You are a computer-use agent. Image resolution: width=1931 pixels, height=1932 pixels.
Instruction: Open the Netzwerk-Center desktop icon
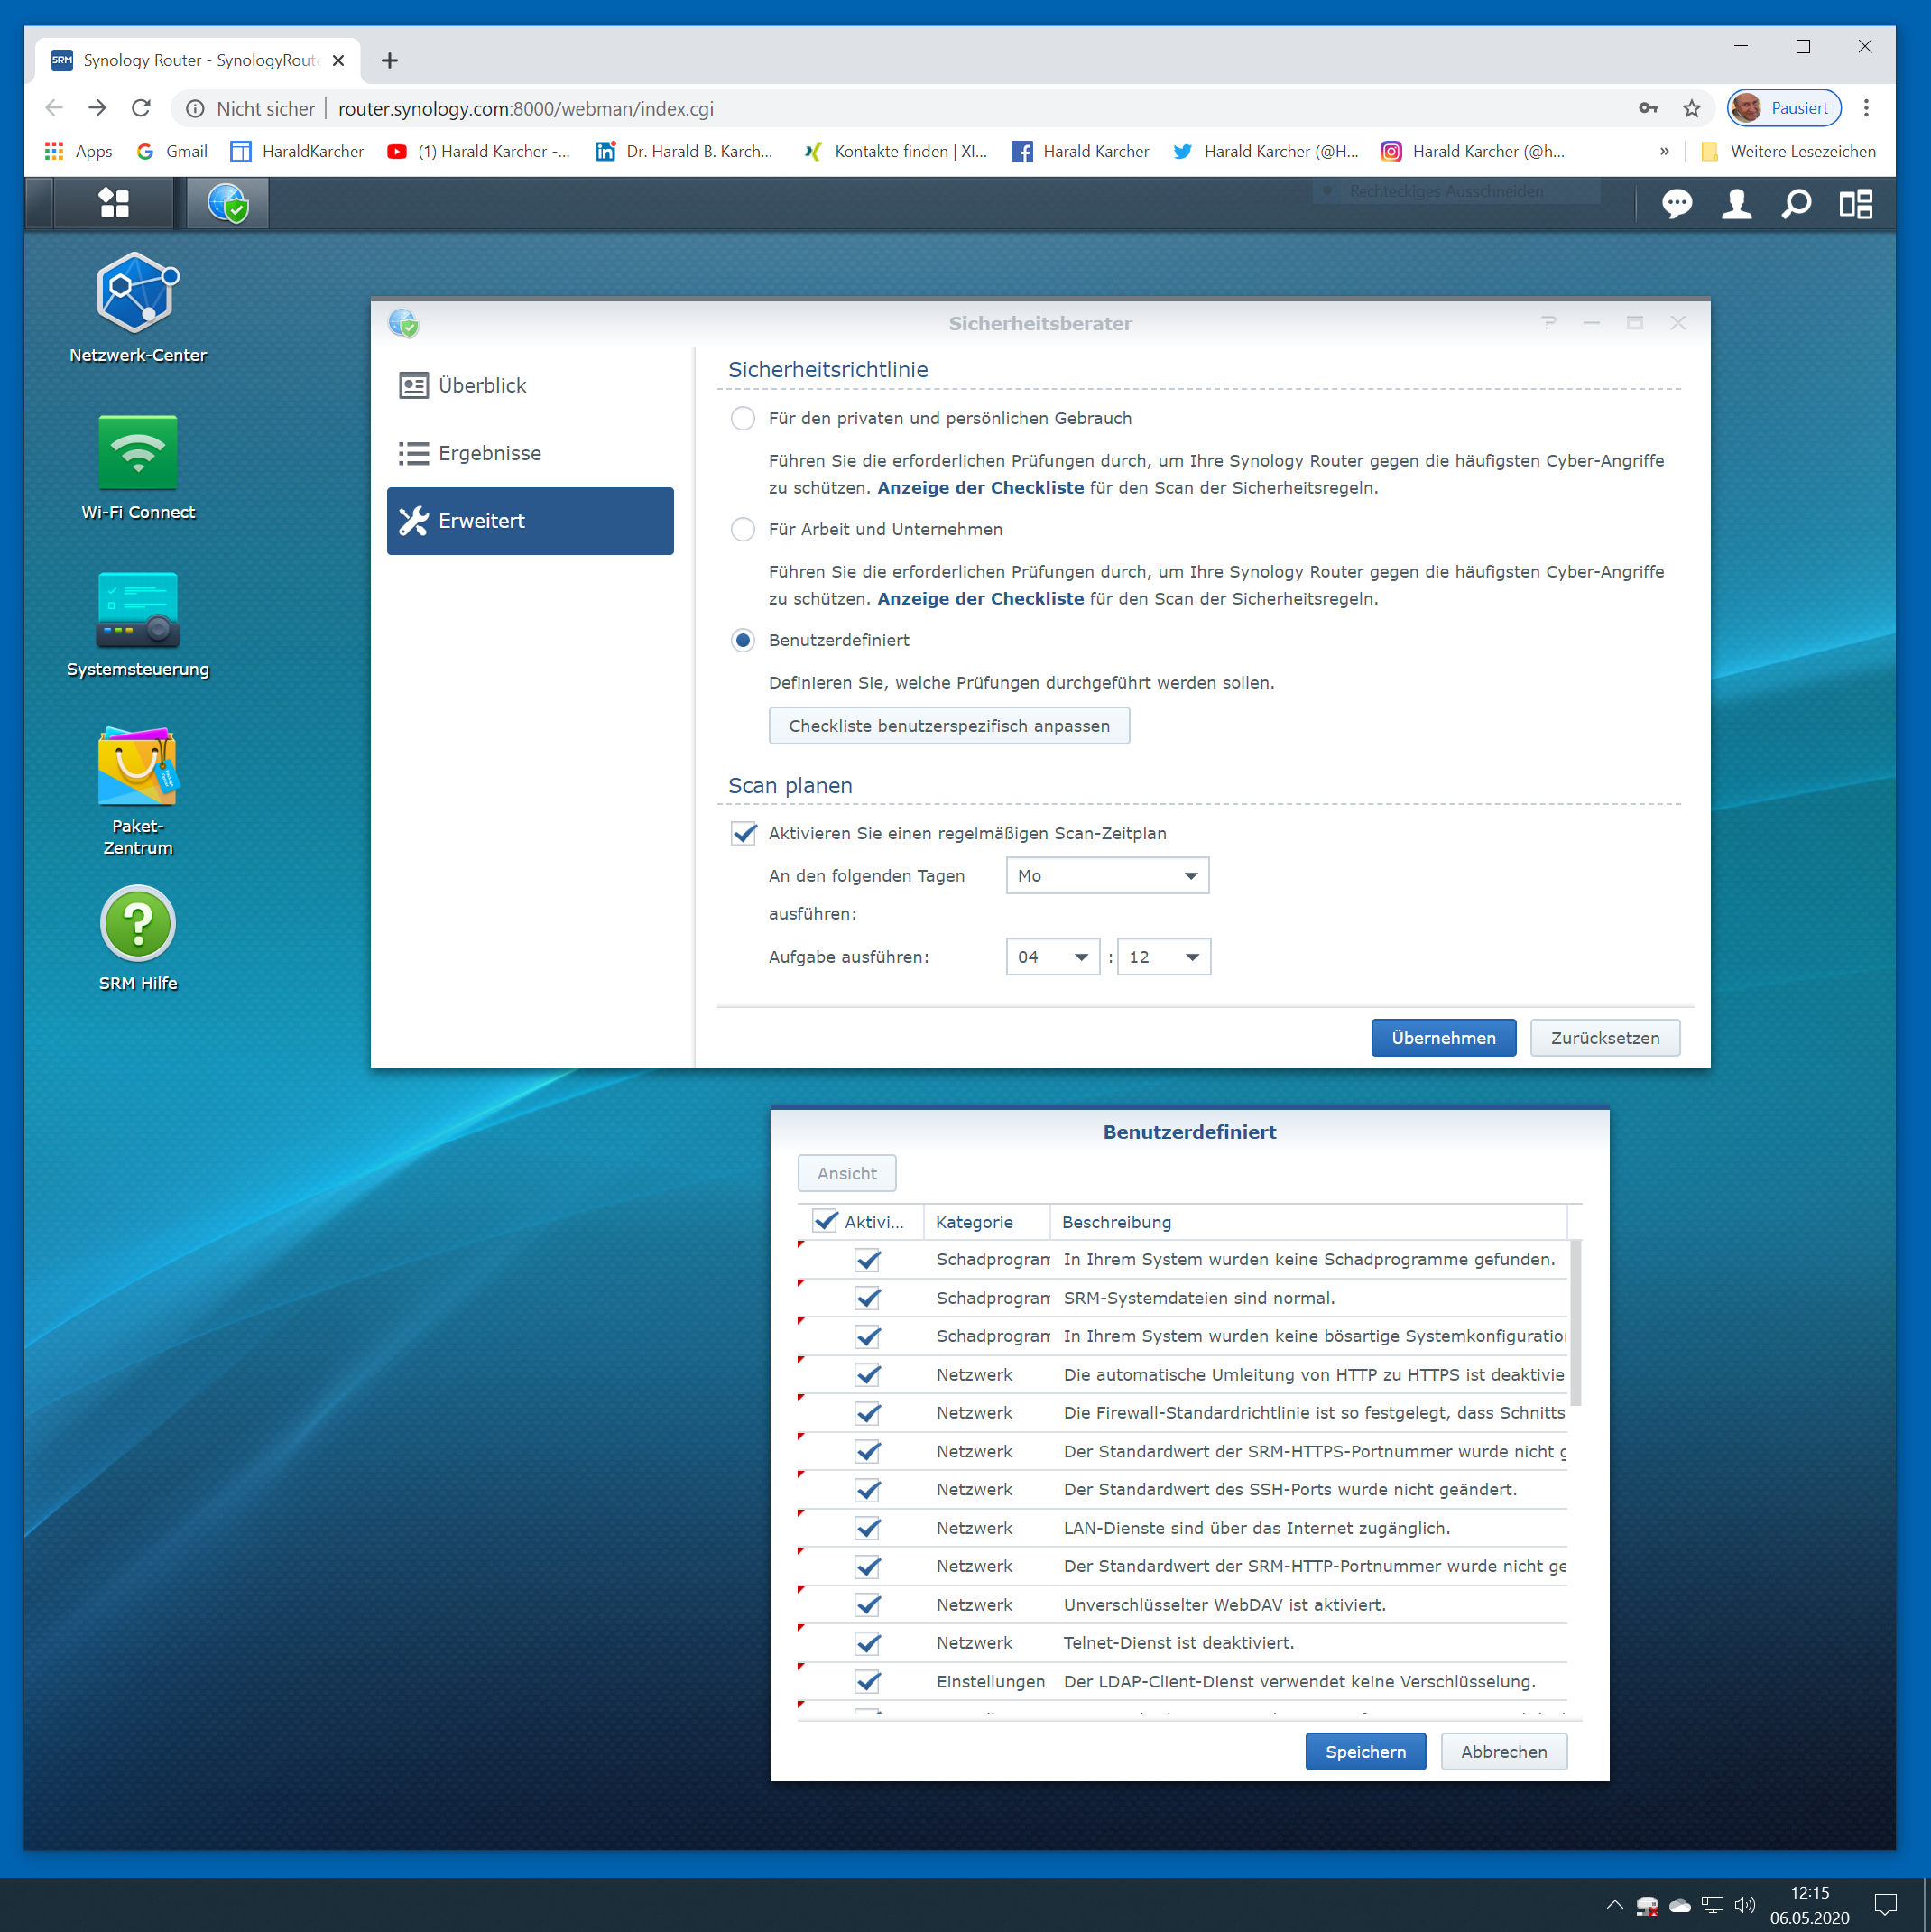(138, 293)
